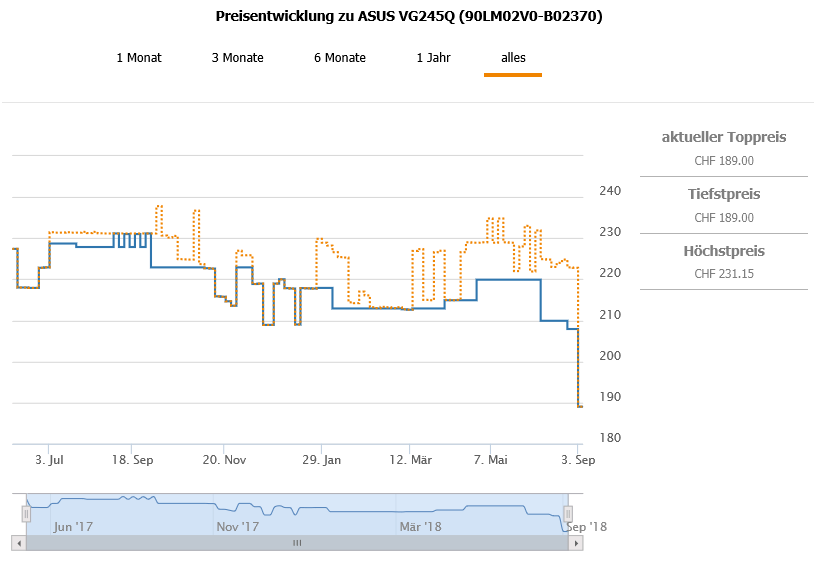
Task: Choose the 1 Jahr time range
Action: point(434,58)
